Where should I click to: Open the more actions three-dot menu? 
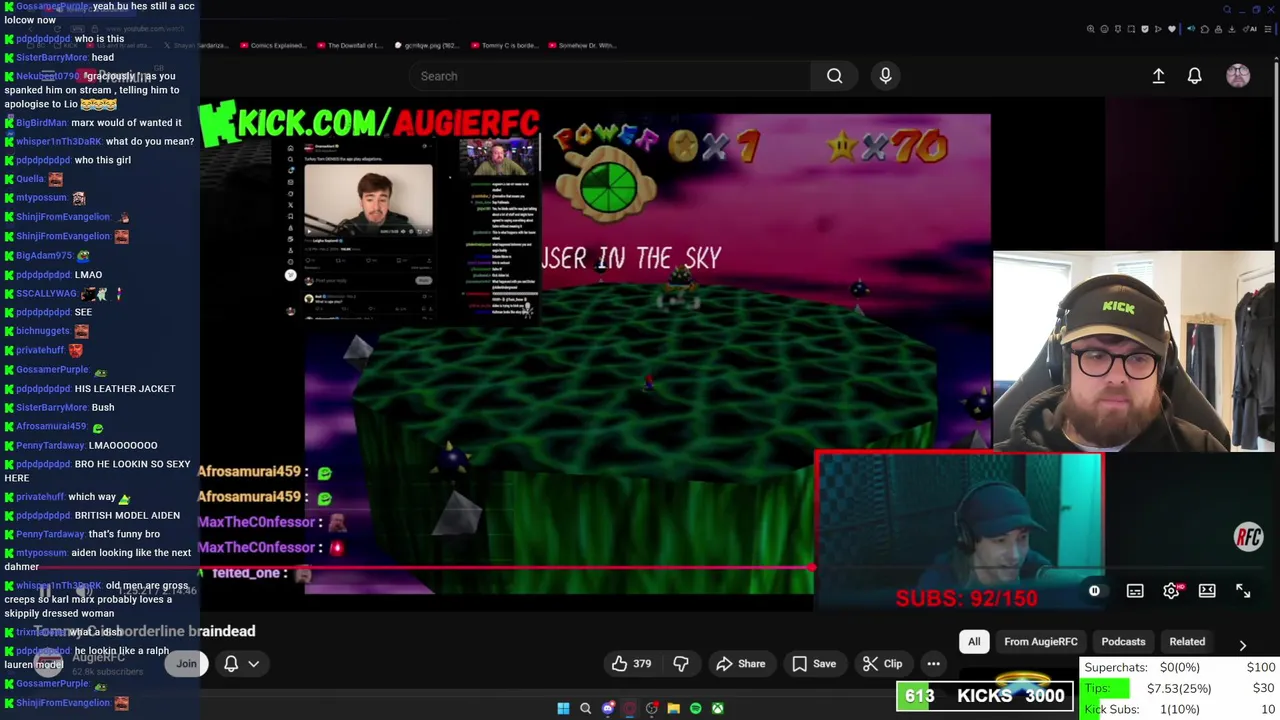(933, 664)
